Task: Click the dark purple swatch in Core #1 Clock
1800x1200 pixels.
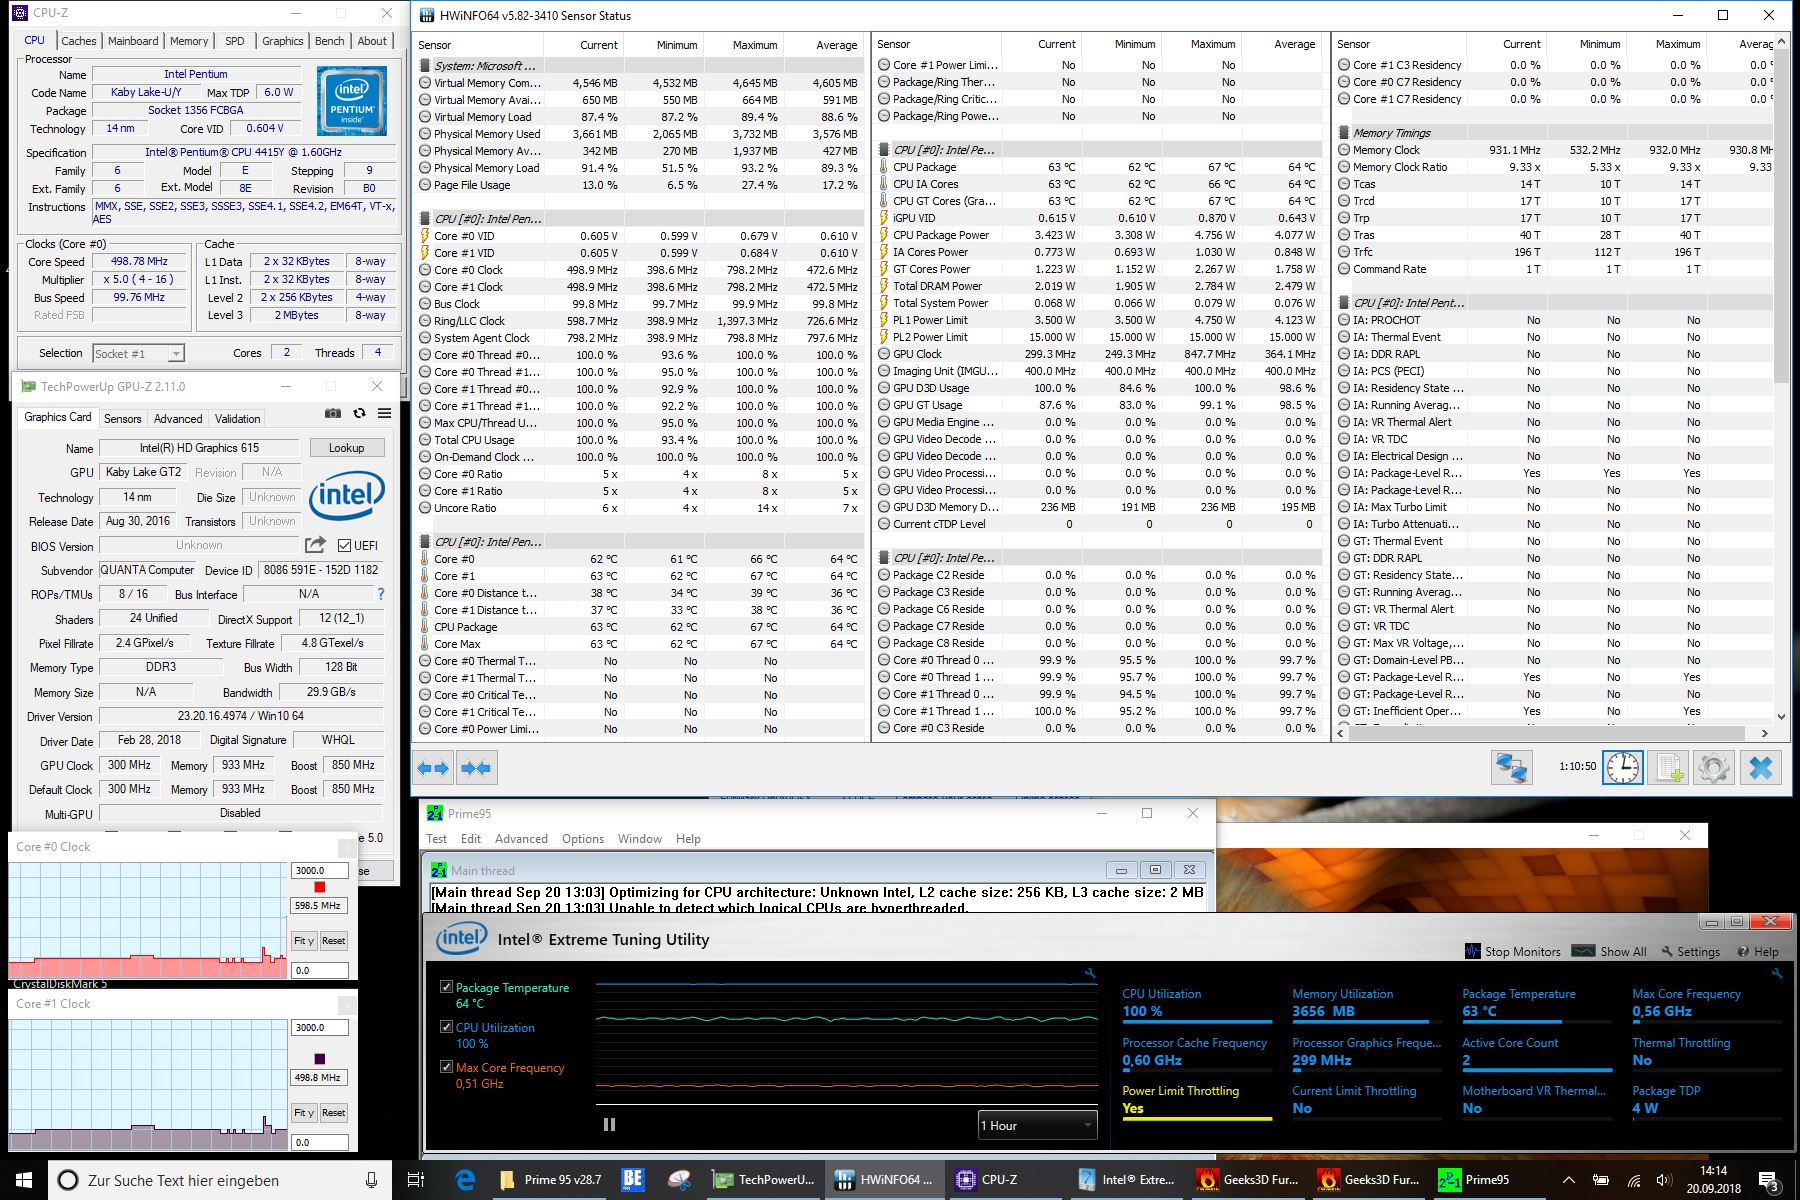Action: click(319, 1059)
